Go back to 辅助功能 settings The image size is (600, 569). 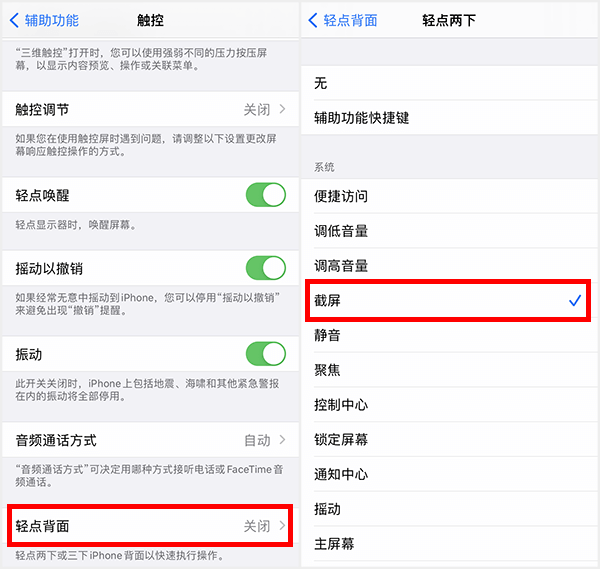tap(46, 20)
